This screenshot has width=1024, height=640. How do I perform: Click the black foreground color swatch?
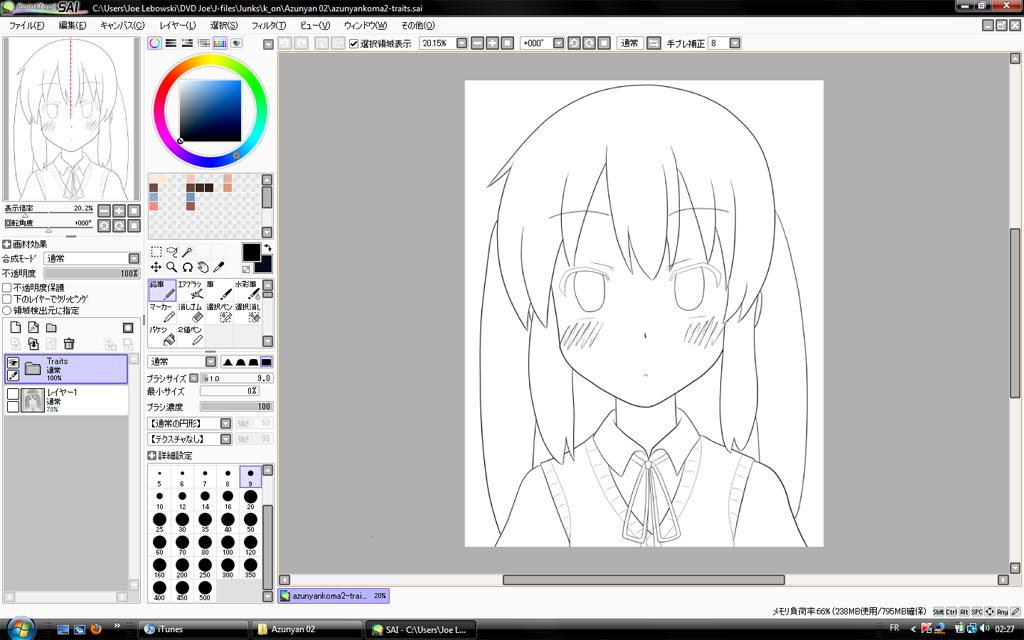pos(251,252)
